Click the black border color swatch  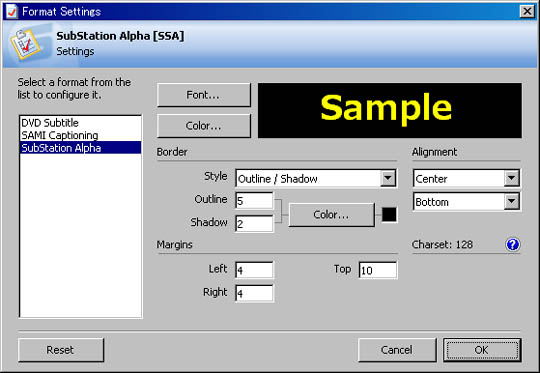point(389,215)
